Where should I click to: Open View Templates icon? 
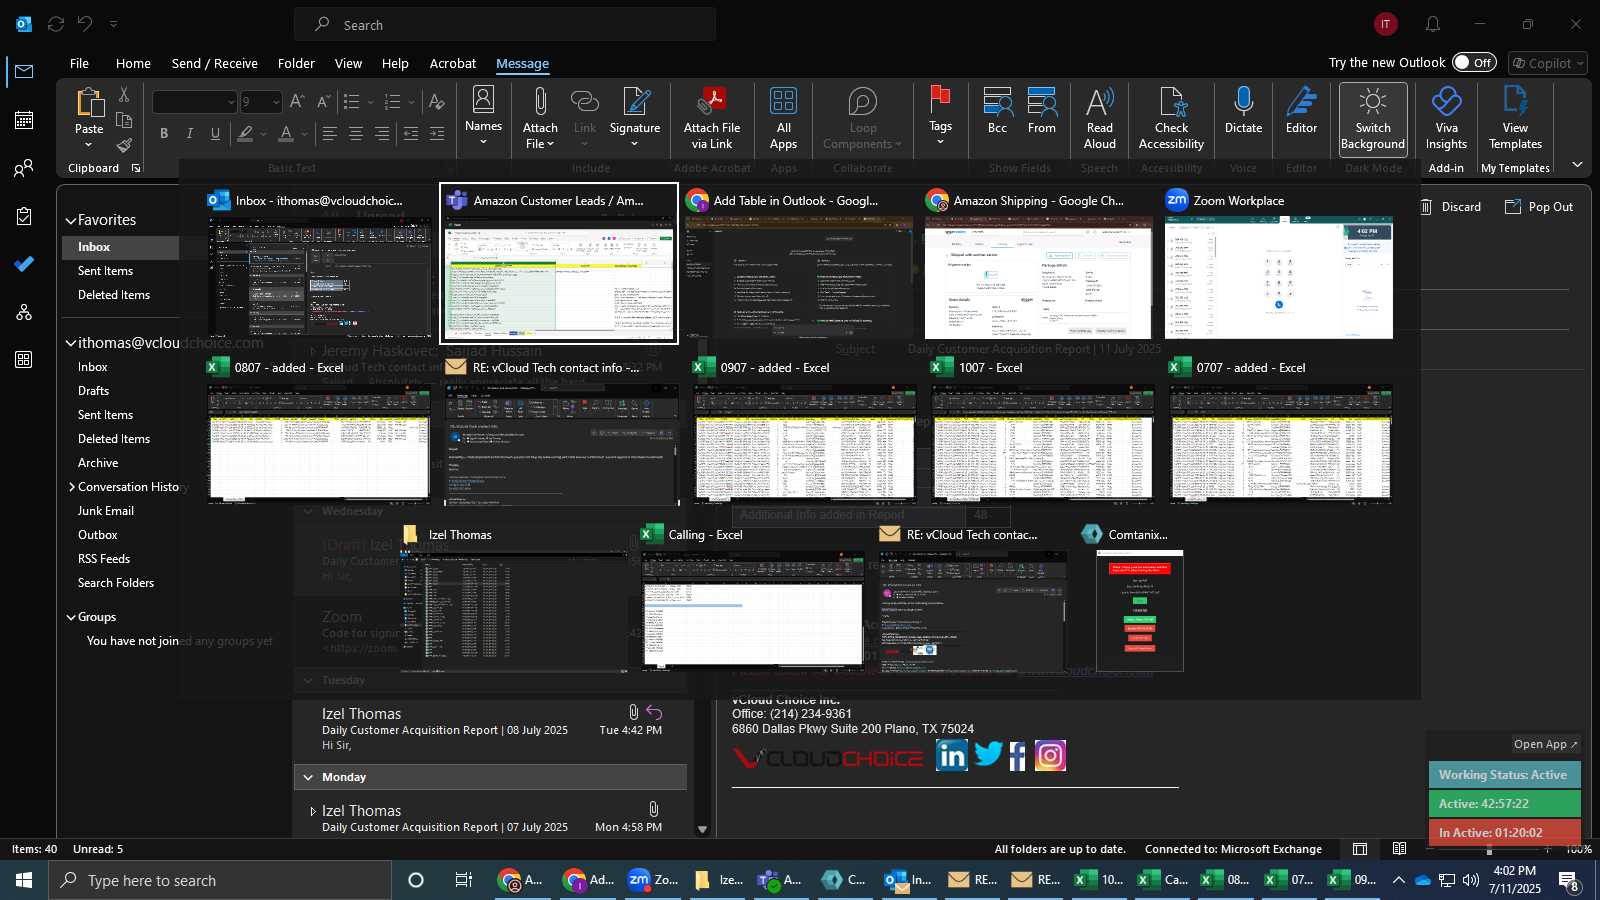(x=1515, y=102)
